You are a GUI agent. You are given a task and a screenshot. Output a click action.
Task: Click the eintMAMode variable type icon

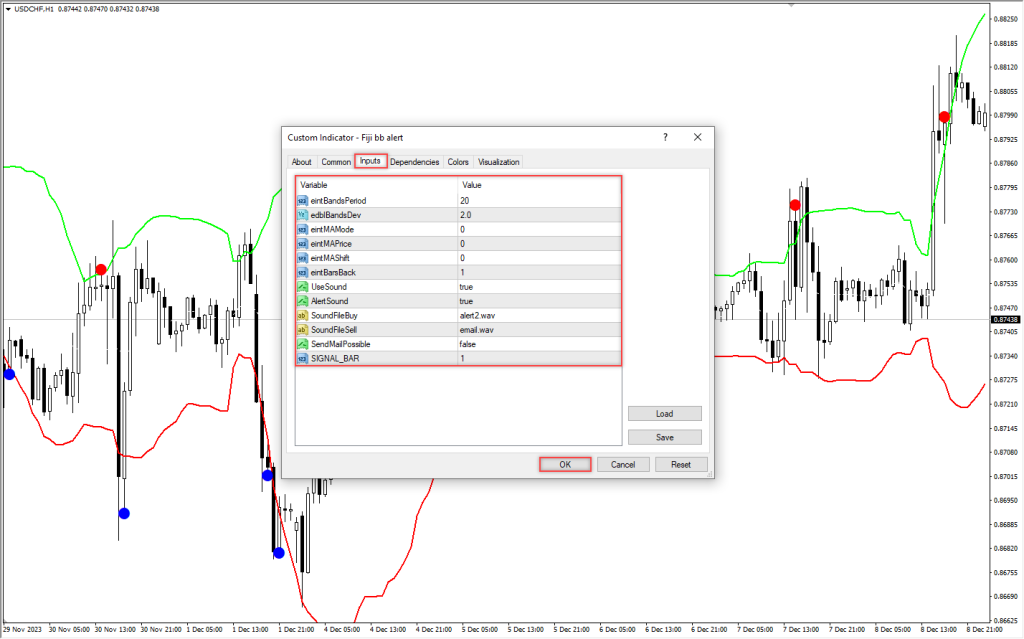(302, 229)
